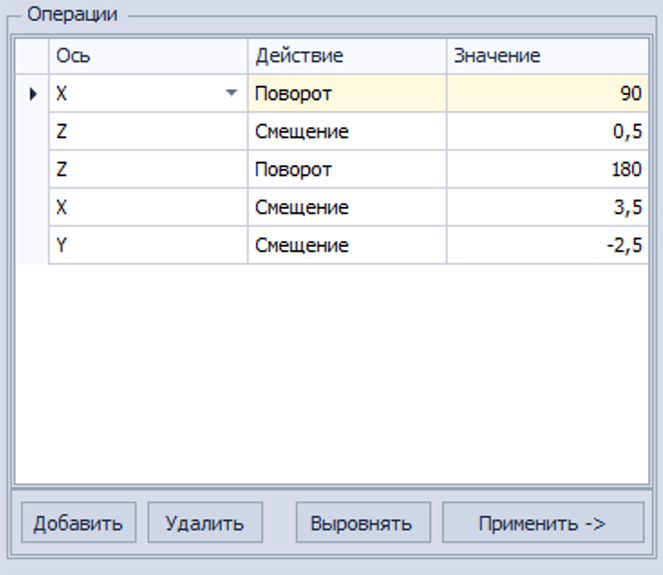Screen dimensions: 663x575
Task: Select Z axis cell in Смещение 0,5 row
Action: point(148,131)
